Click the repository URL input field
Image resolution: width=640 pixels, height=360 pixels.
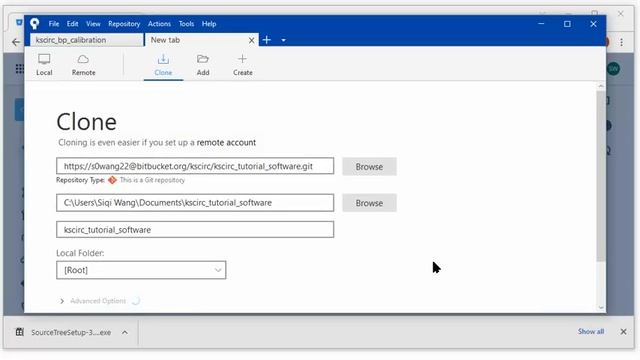(195, 166)
